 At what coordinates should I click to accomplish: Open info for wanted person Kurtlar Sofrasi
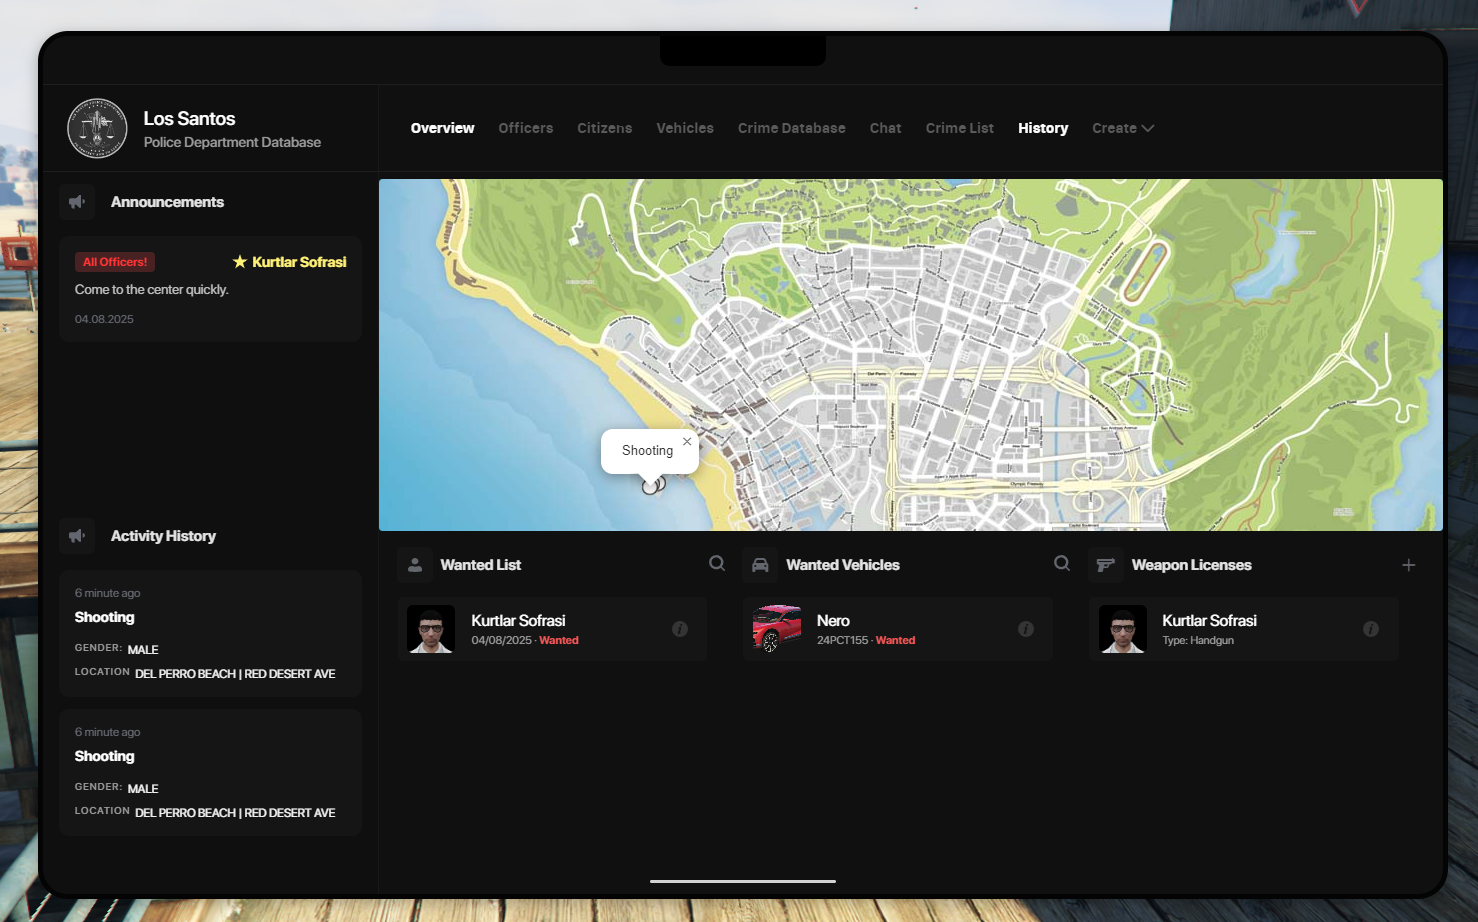[680, 629]
